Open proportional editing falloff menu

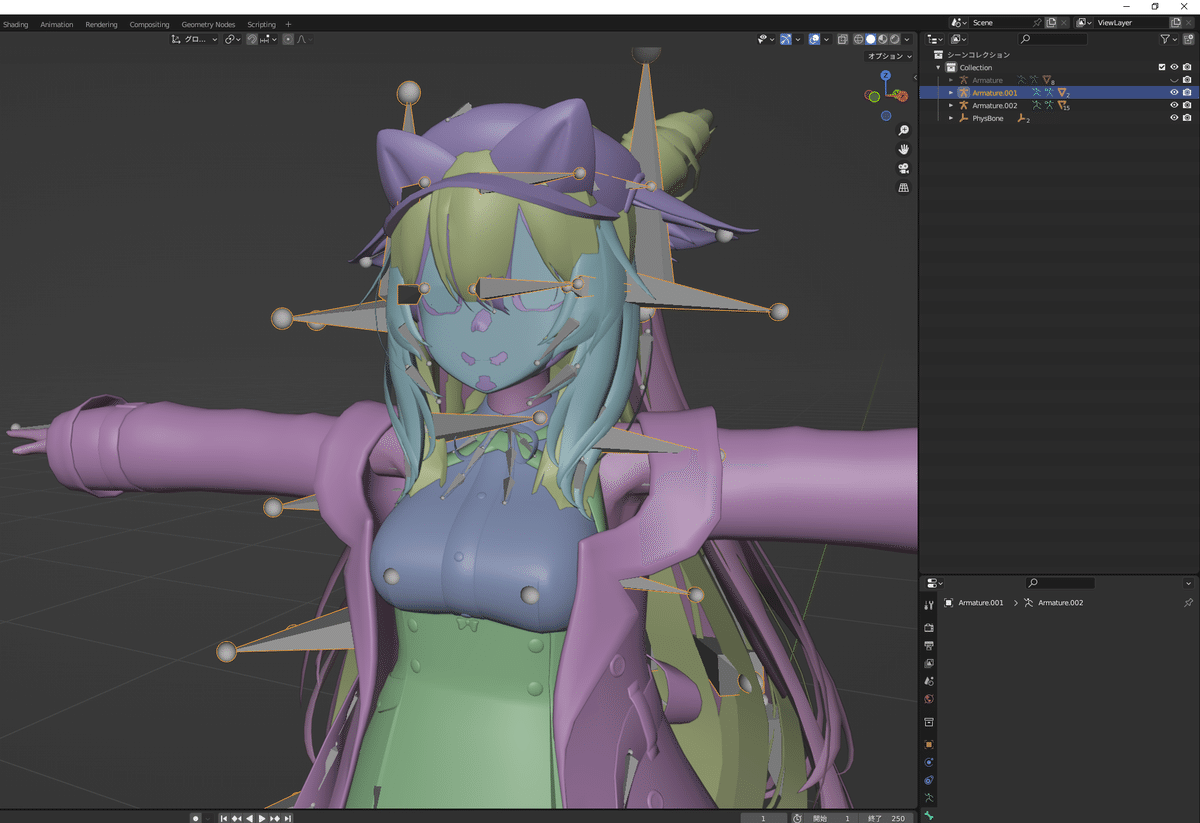click(304, 39)
